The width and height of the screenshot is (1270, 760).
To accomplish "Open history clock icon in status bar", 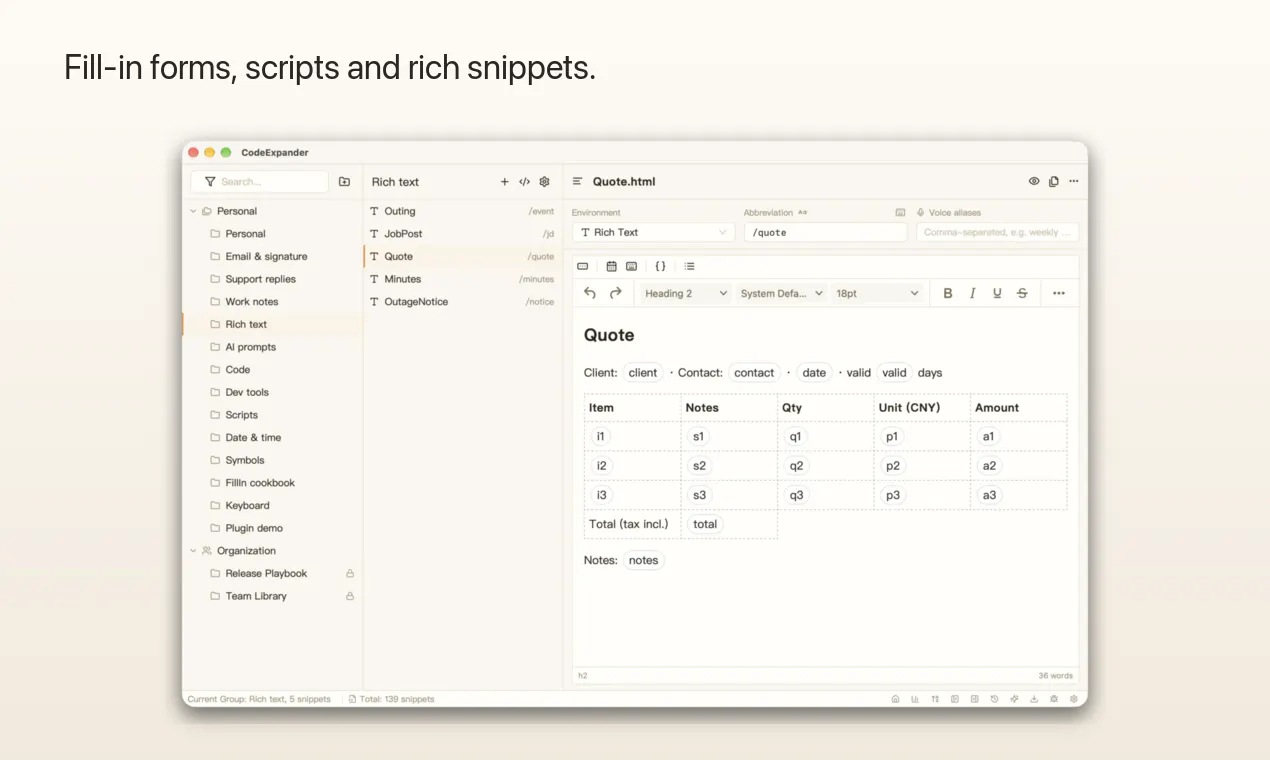I will coord(994,699).
